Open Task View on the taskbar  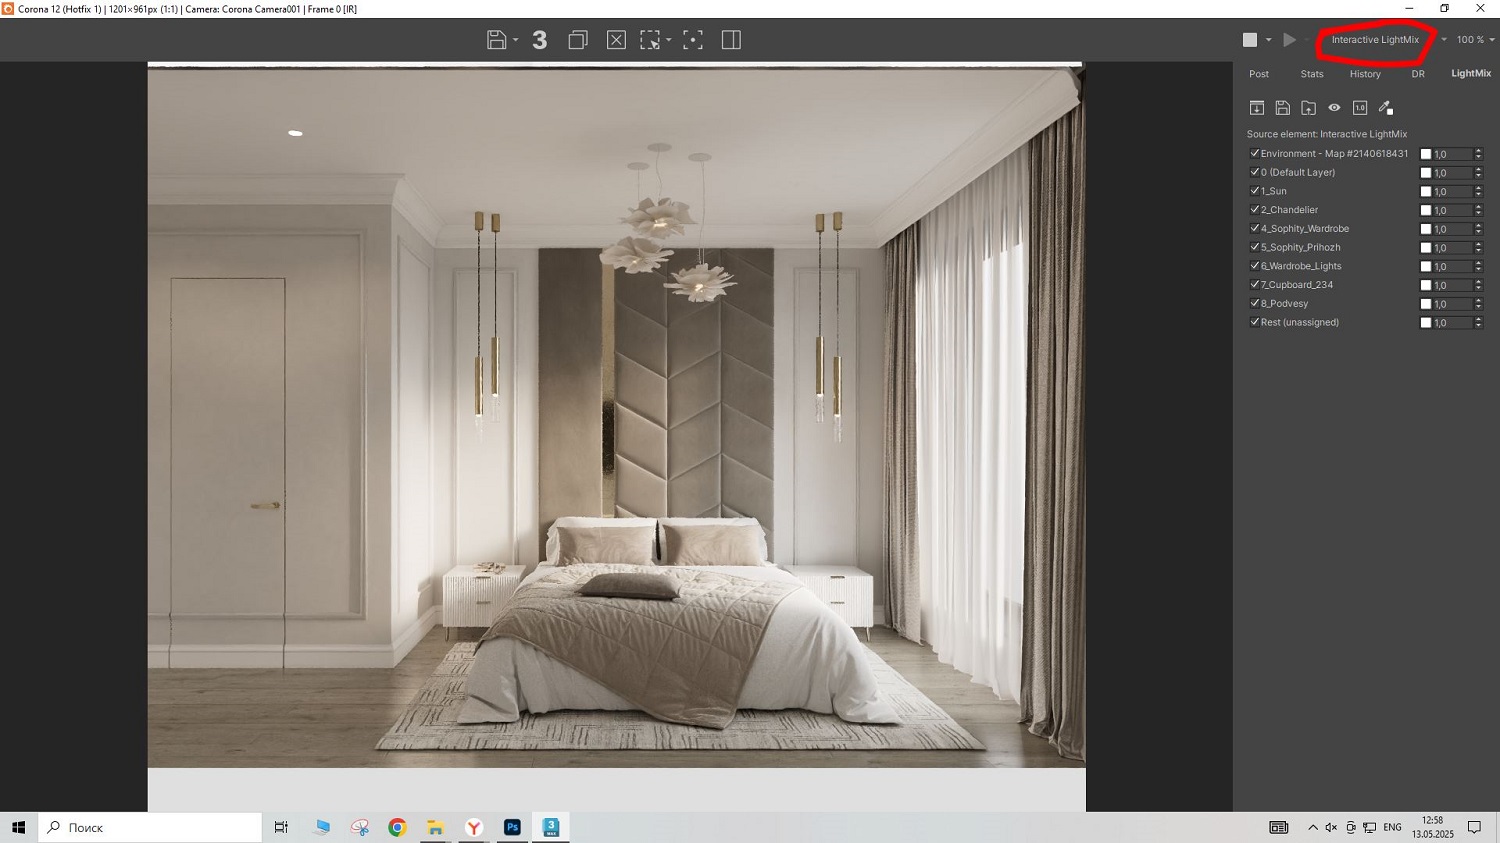click(281, 827)
